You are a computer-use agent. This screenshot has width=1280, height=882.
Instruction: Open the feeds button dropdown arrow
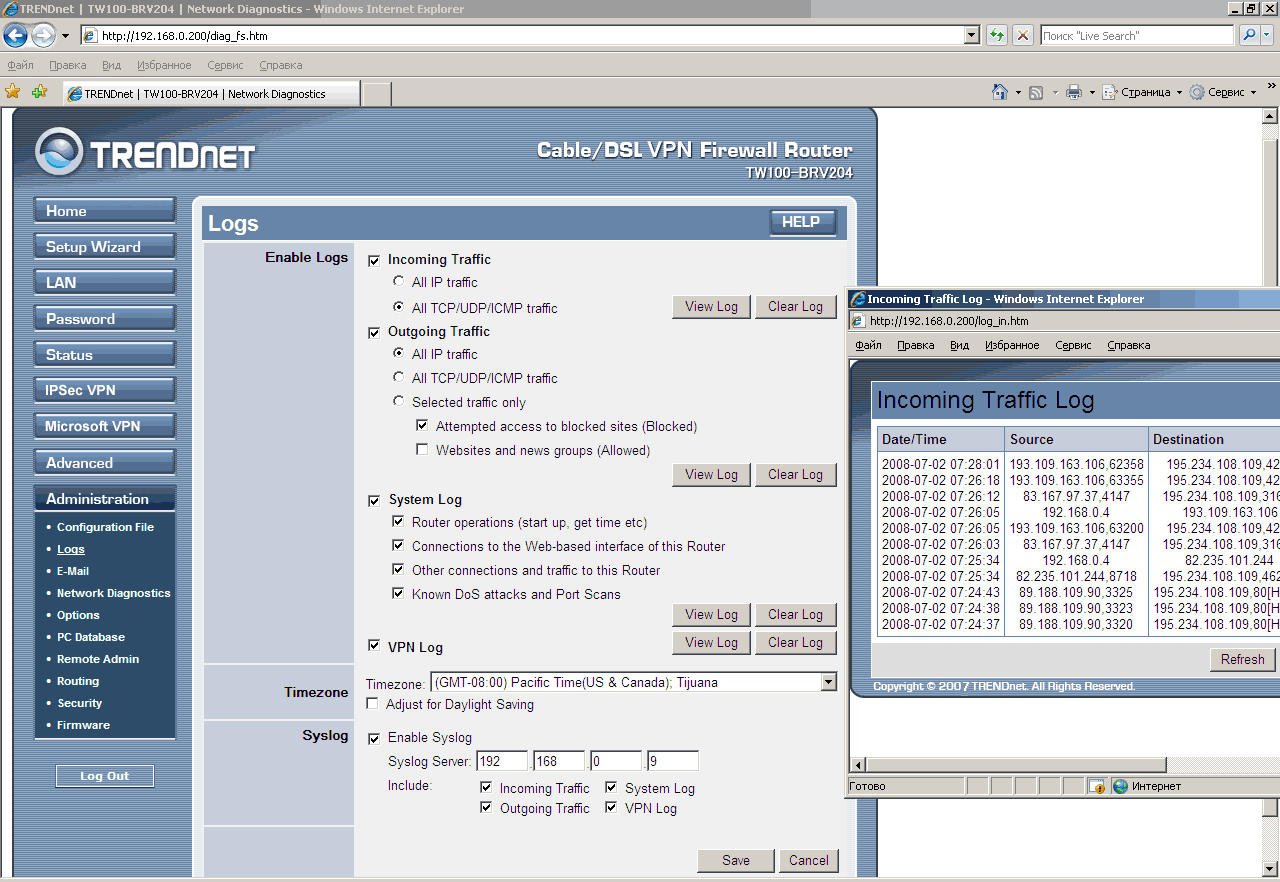pos(1055,92)
